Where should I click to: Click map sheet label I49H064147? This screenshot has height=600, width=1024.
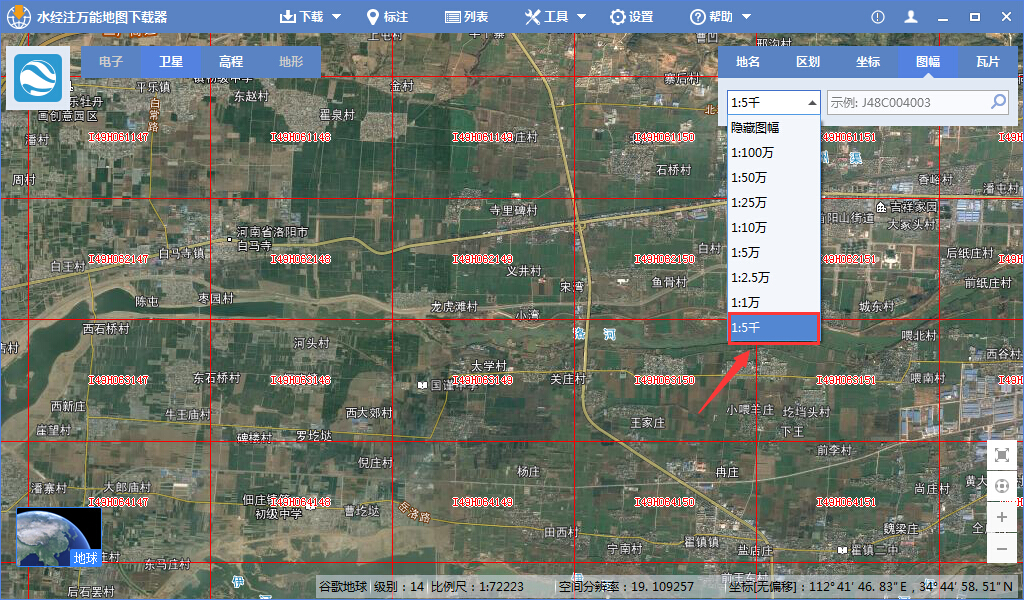point(118,502)
